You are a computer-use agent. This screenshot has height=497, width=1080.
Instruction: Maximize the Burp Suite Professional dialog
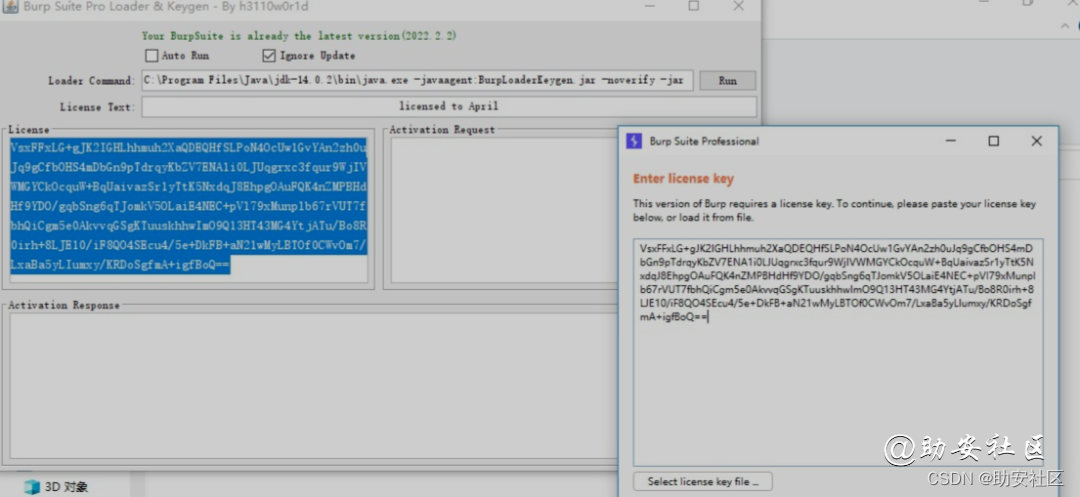click(x=993, y=141)
